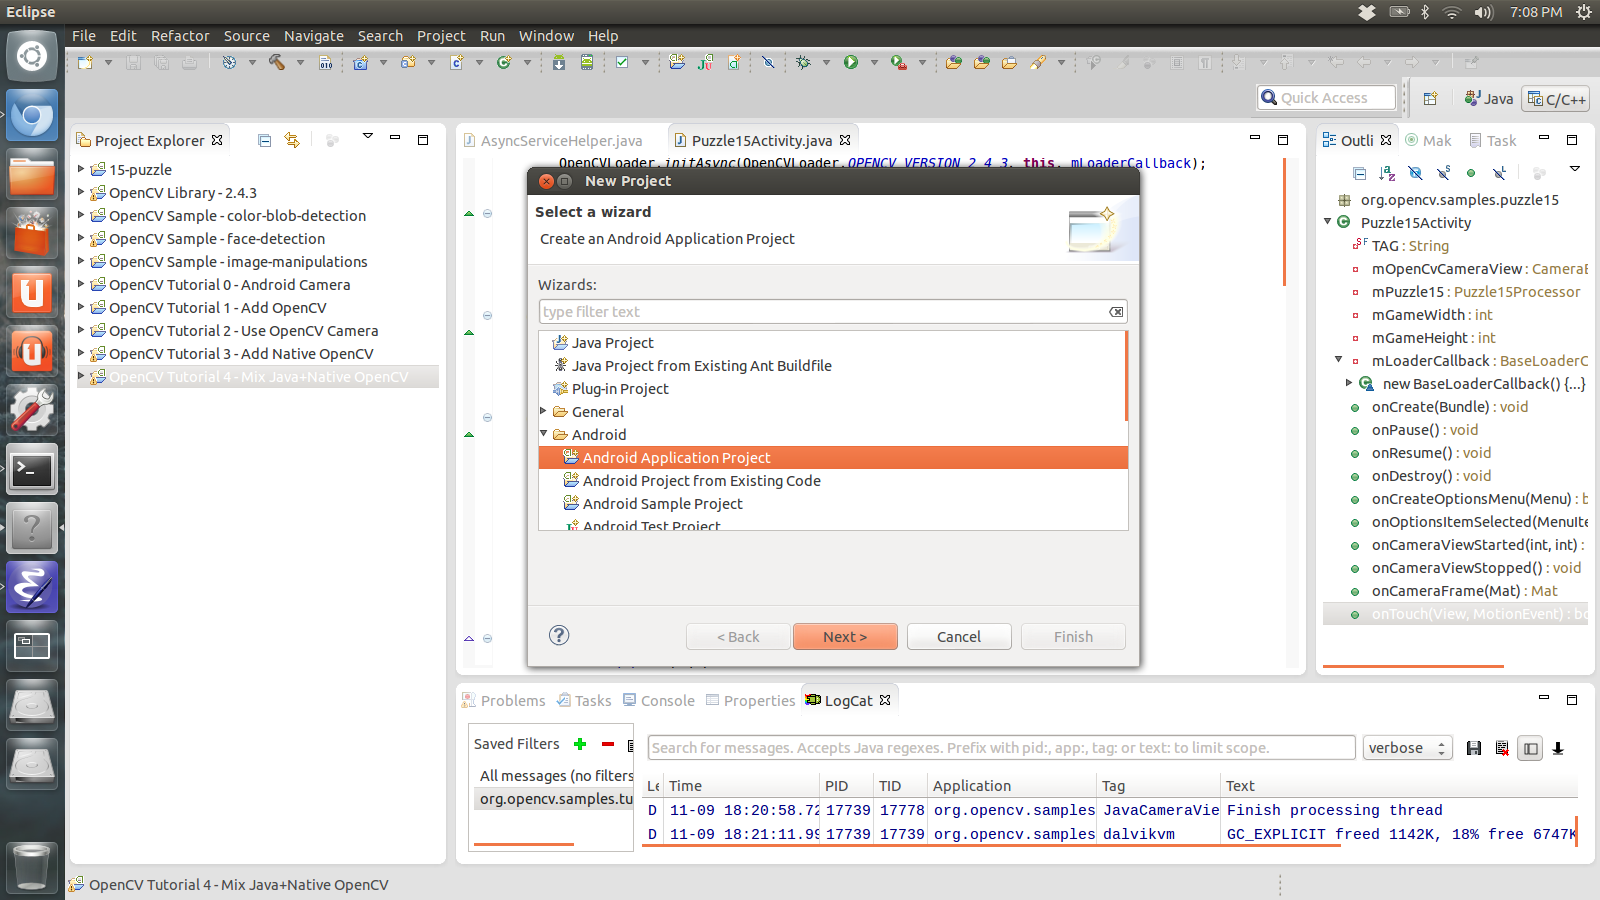Open Ubuntu Software Center in launcher

(32, 234)
